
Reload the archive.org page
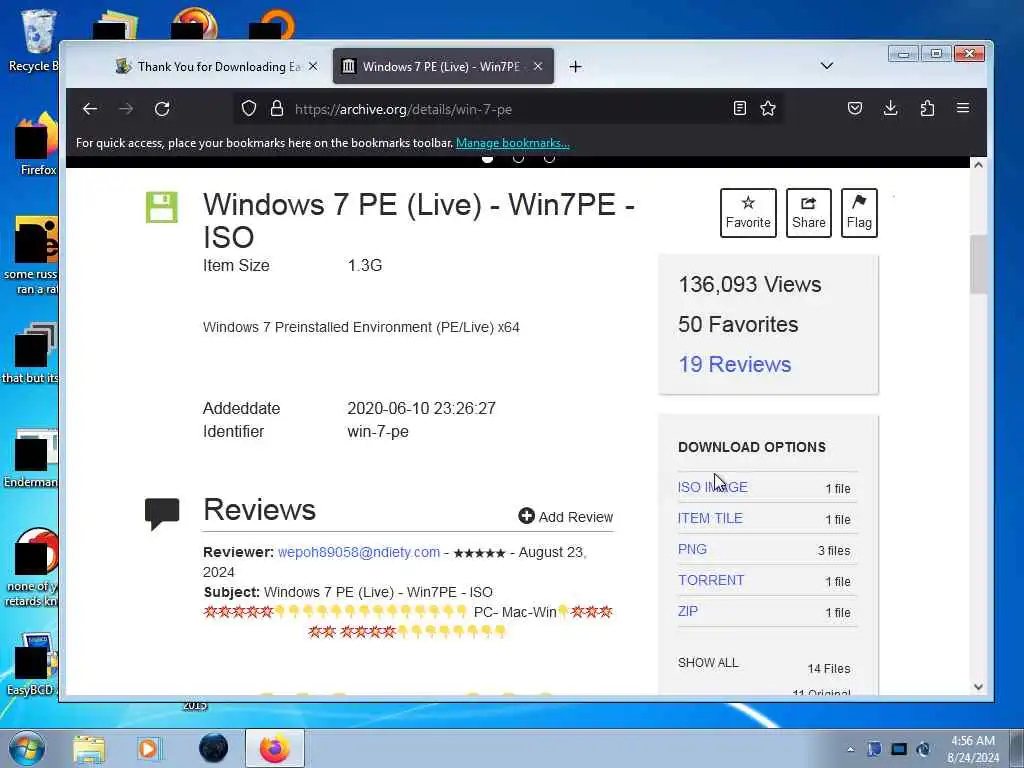pos(162,109)
